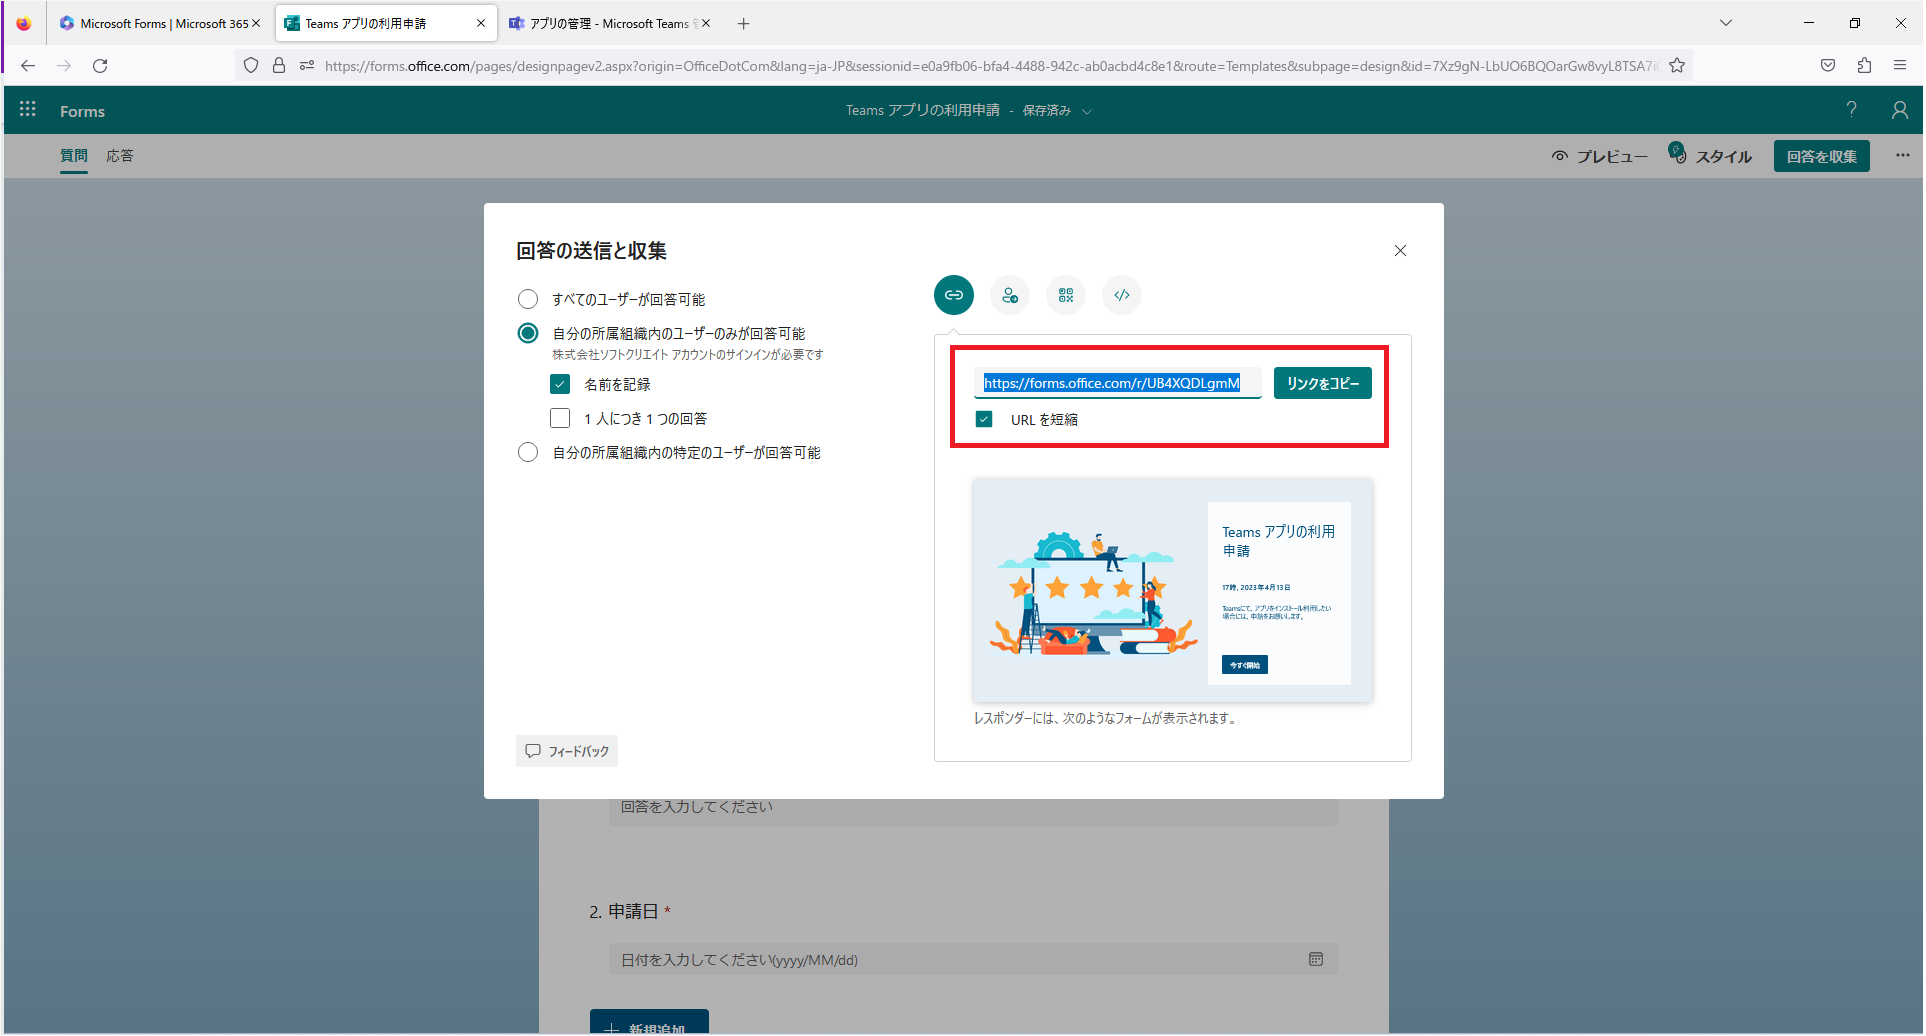
Task: Open the Microsoft 365 app launcher
Action: [28, 109]
